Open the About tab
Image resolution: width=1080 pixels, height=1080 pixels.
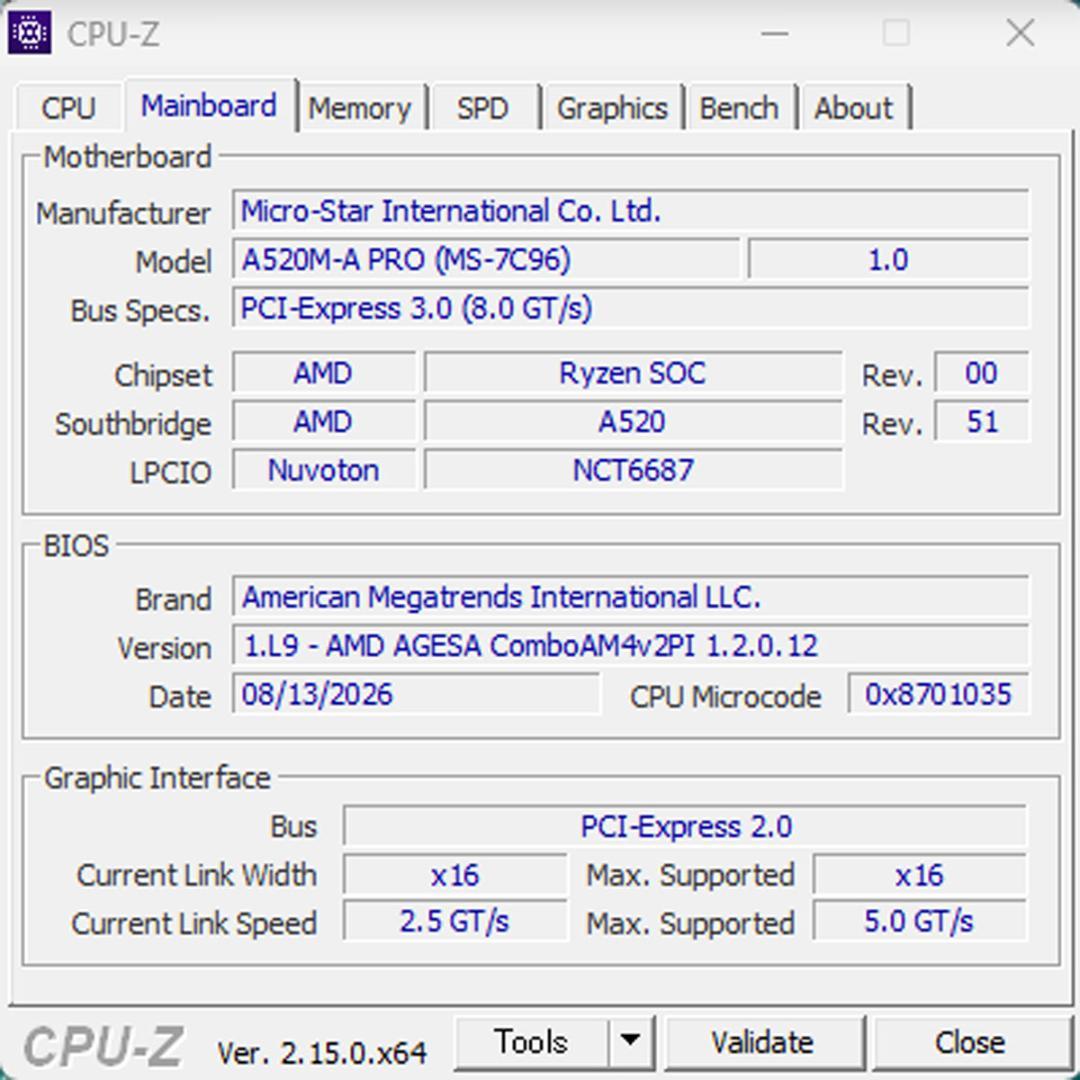tap(854, 108)
